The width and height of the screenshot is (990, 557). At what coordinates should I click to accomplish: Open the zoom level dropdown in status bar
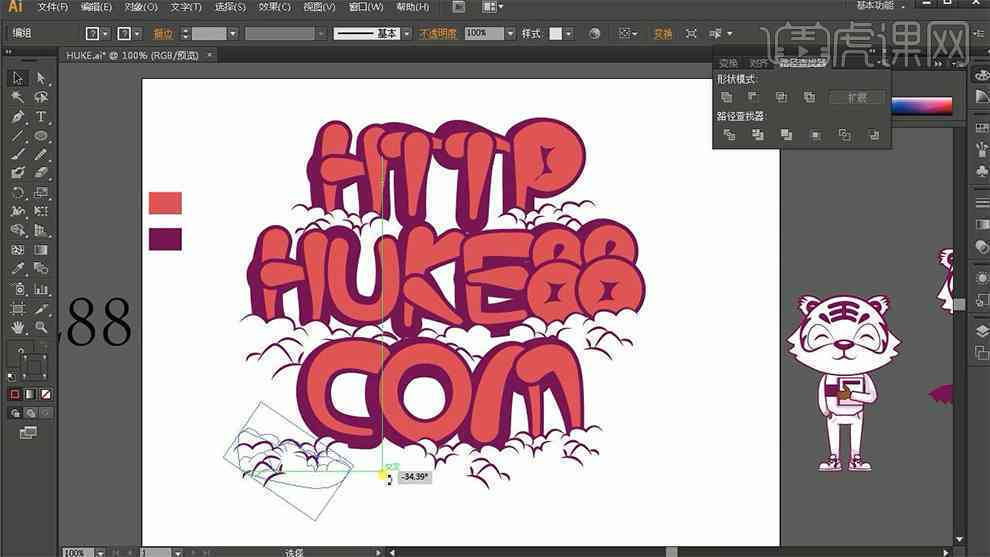[x=100, y=553]
